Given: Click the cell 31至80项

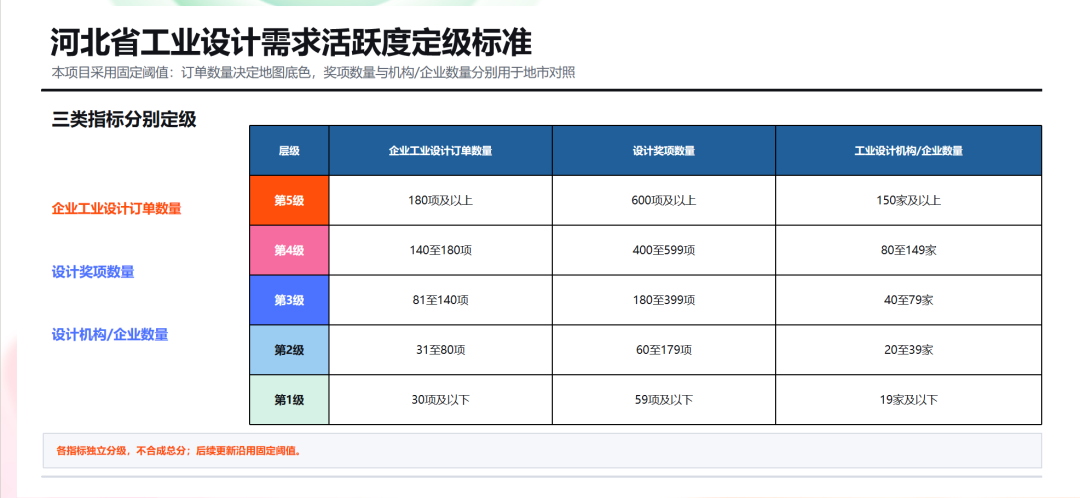Looking at the screenshot, I should pyautogui.click(x=441, y=350).
